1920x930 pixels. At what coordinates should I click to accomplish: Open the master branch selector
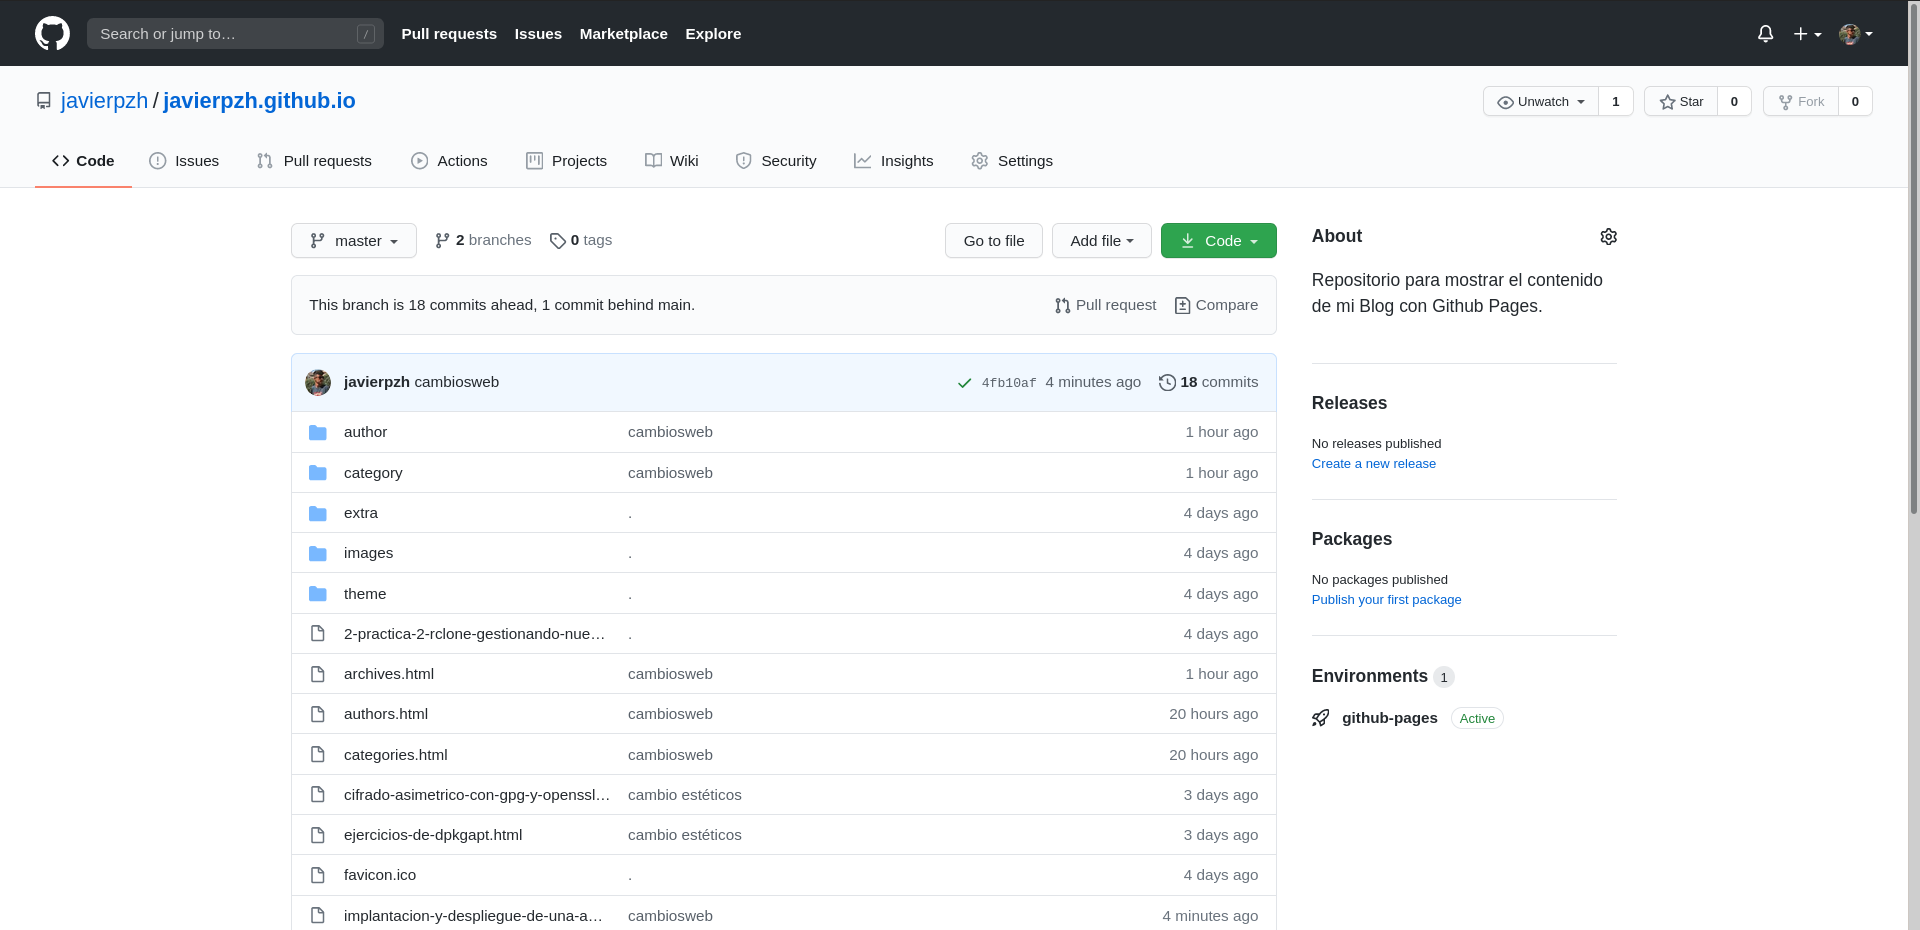(x=354, y=241)
